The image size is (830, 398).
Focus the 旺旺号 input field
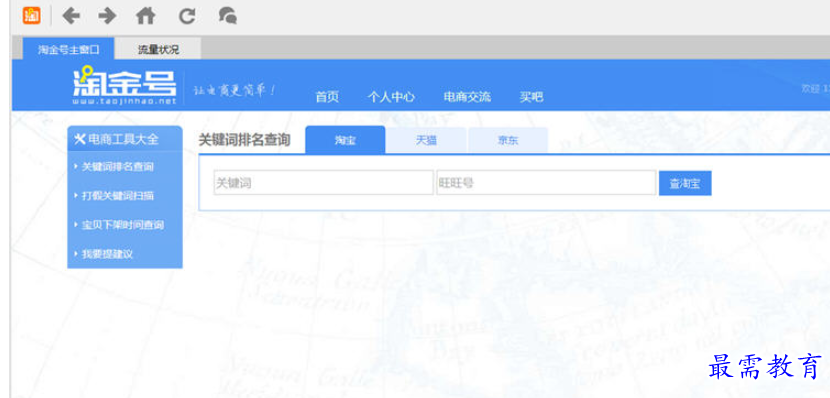(546, 183)
